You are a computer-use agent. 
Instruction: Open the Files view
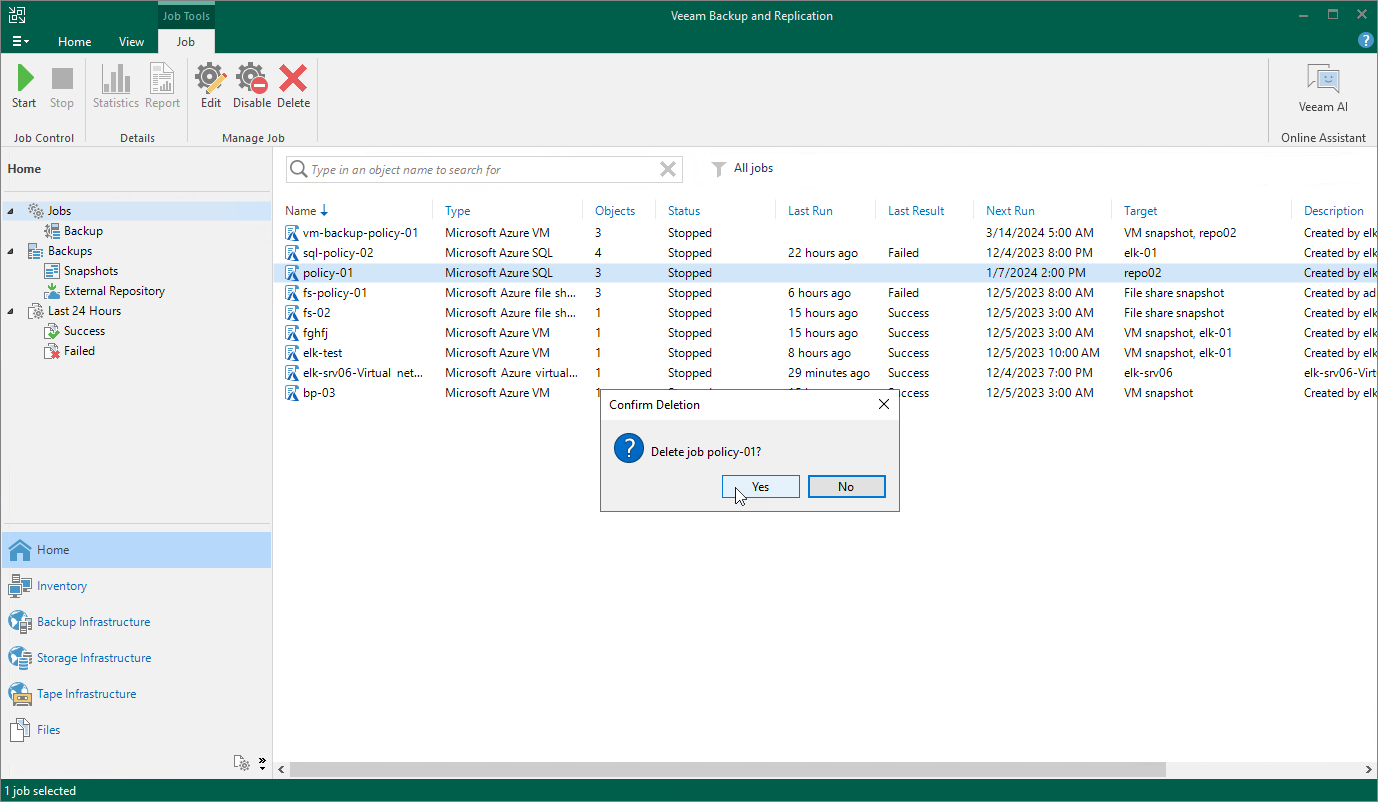pyautogui.click(x=136, y=730)
